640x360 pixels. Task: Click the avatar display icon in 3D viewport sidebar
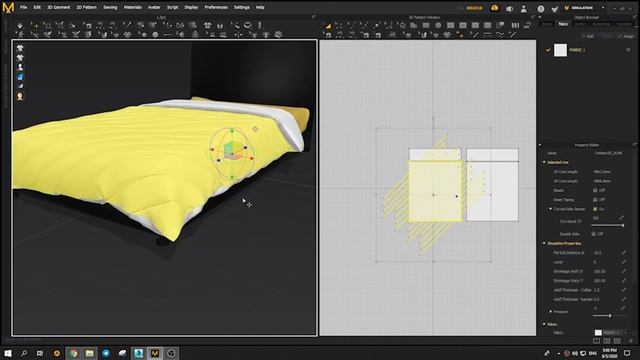[x=20, y=67]
